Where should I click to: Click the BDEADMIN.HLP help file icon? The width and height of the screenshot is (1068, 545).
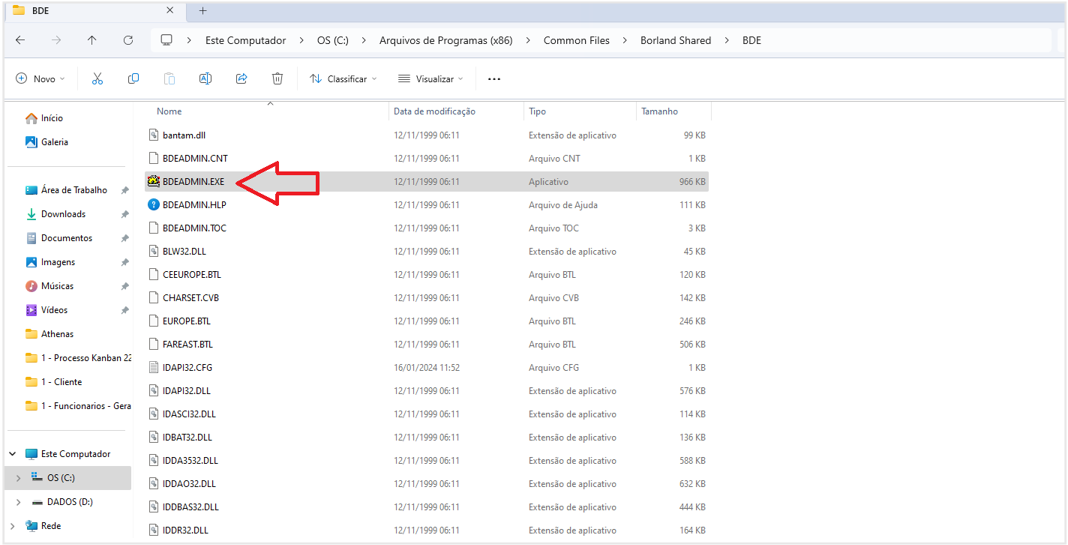coord(153,204)
